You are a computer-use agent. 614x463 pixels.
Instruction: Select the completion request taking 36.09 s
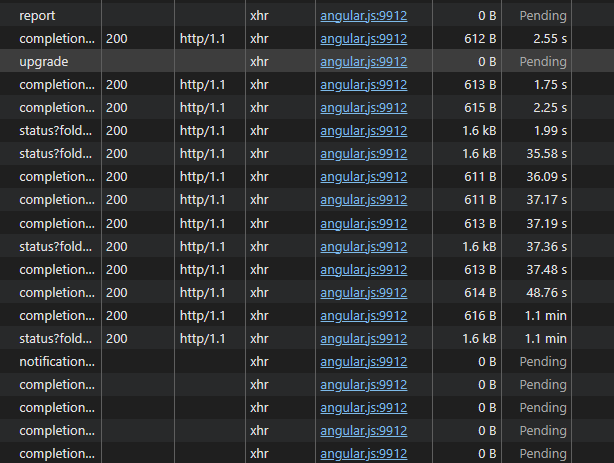point(57,177)
